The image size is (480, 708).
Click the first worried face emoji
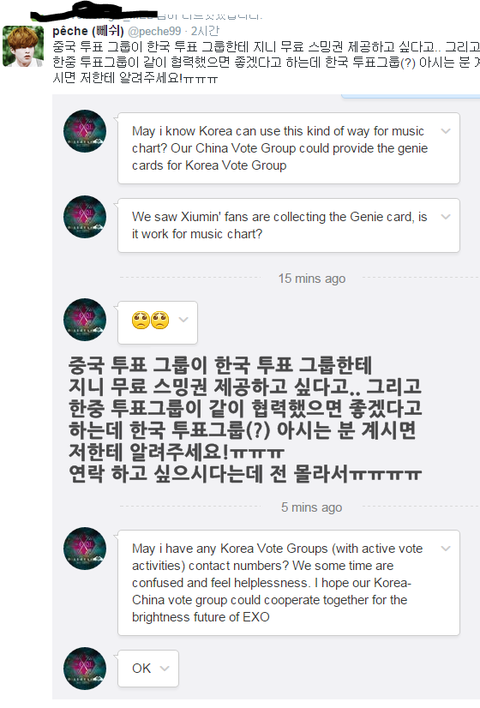click(x=140, y=320)
